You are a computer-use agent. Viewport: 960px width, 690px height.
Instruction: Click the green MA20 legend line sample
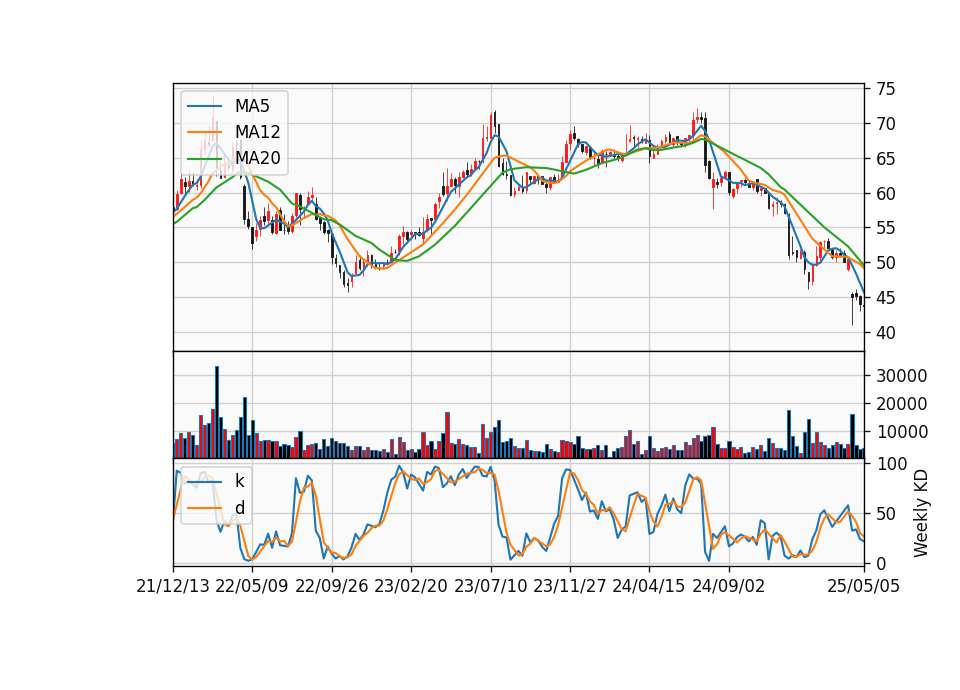point(204,158)
